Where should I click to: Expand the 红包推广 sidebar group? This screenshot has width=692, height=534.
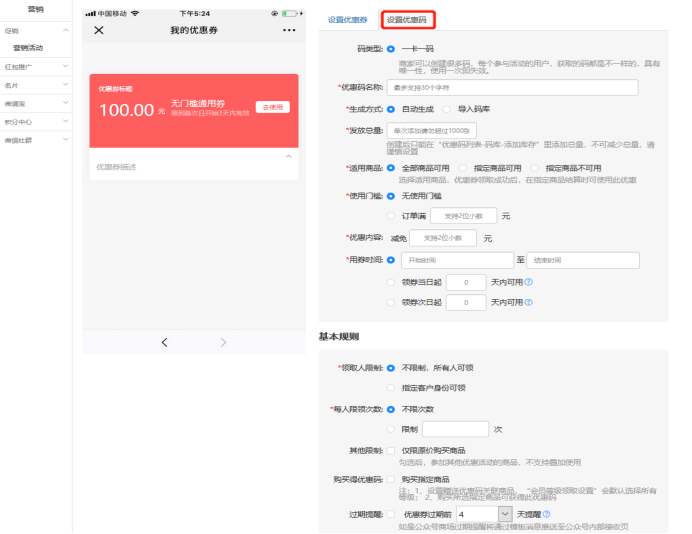(x=66, y=66)
